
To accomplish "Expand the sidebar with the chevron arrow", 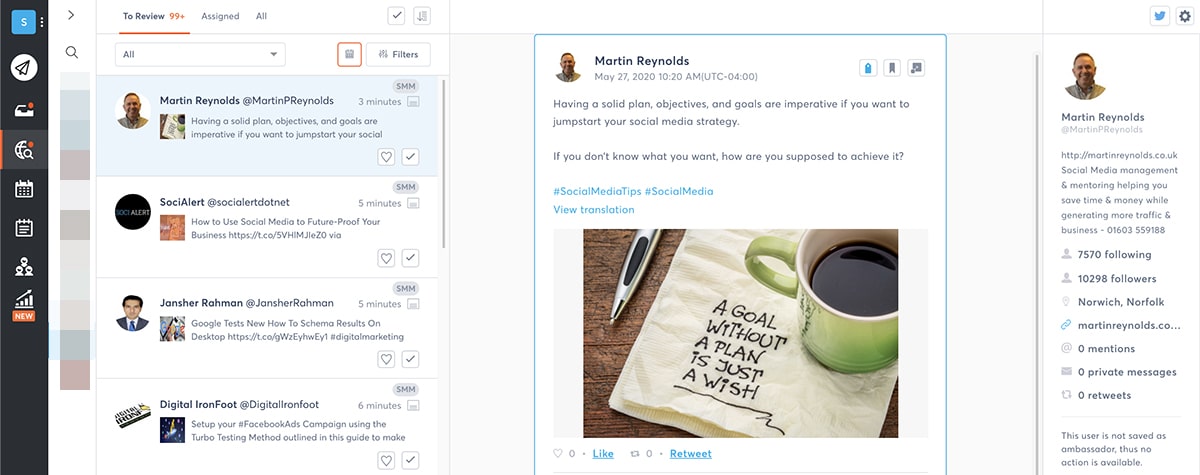I will (x=71, y=15).
